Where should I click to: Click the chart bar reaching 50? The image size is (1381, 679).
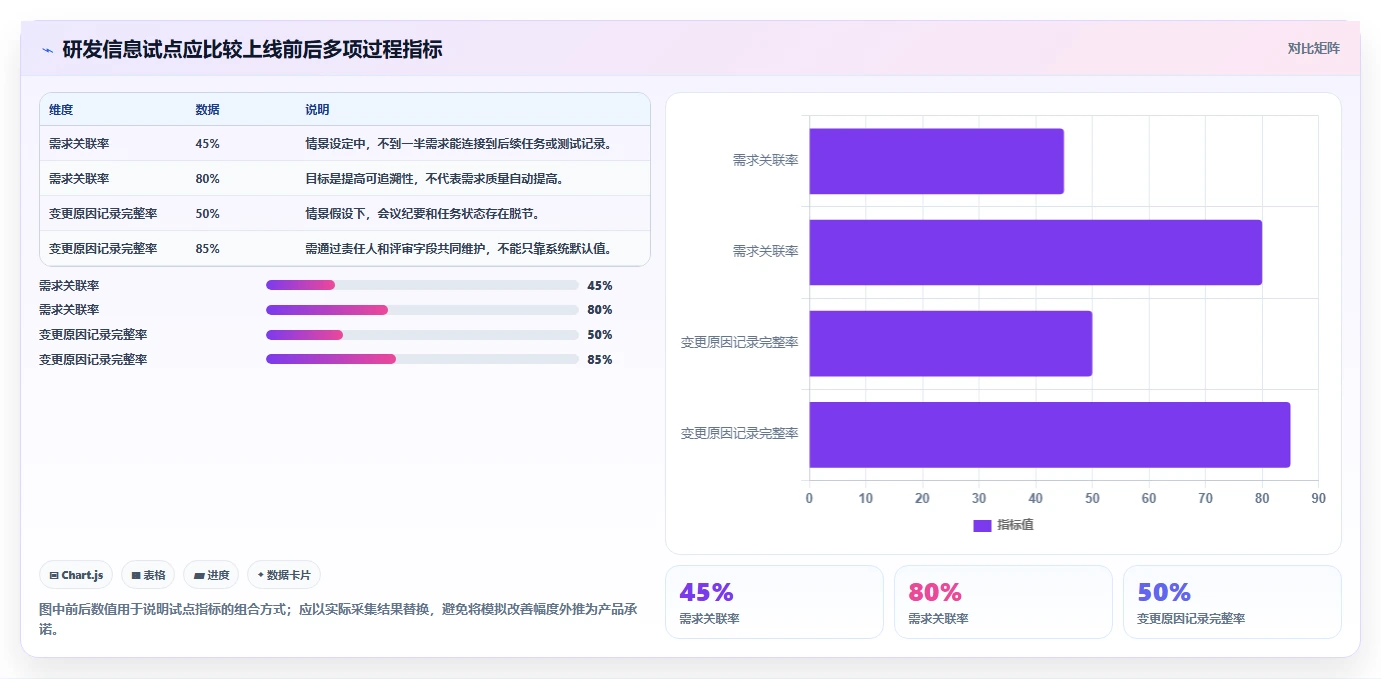[950, 343]
